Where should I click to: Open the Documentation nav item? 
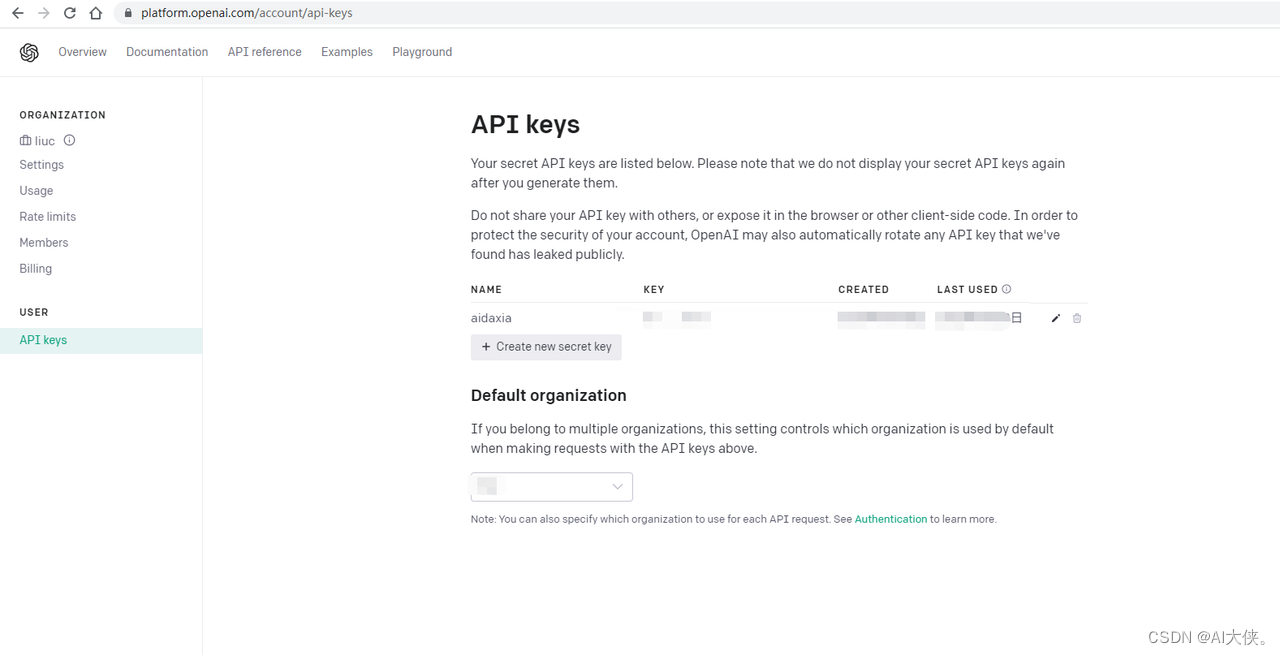click(167, 52)
